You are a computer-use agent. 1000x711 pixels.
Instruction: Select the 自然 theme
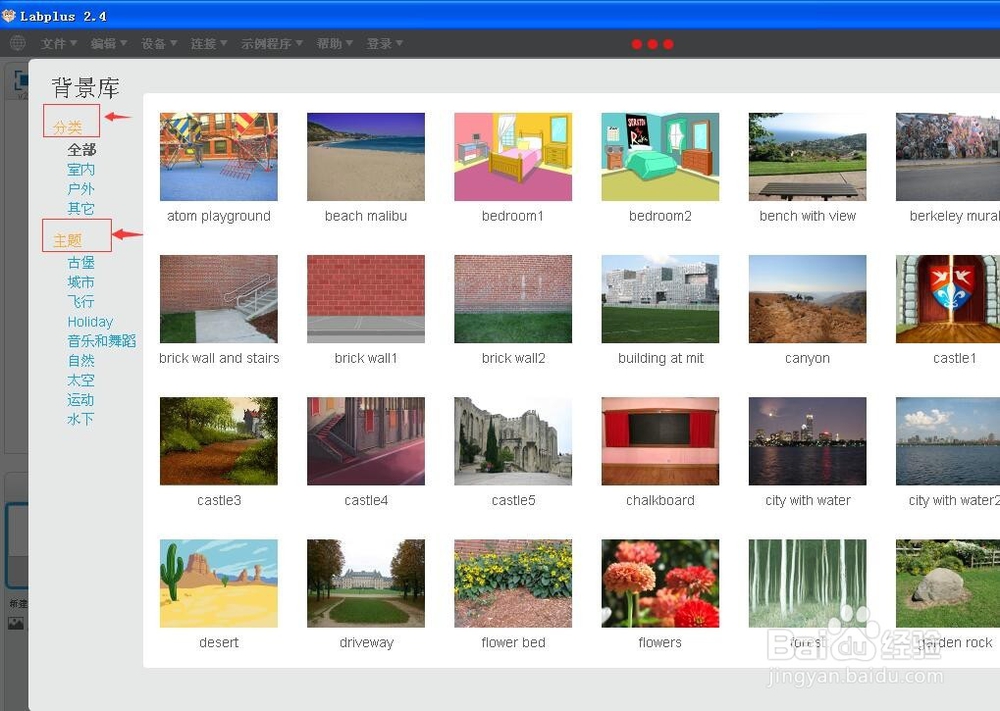[x=81, y=361]
